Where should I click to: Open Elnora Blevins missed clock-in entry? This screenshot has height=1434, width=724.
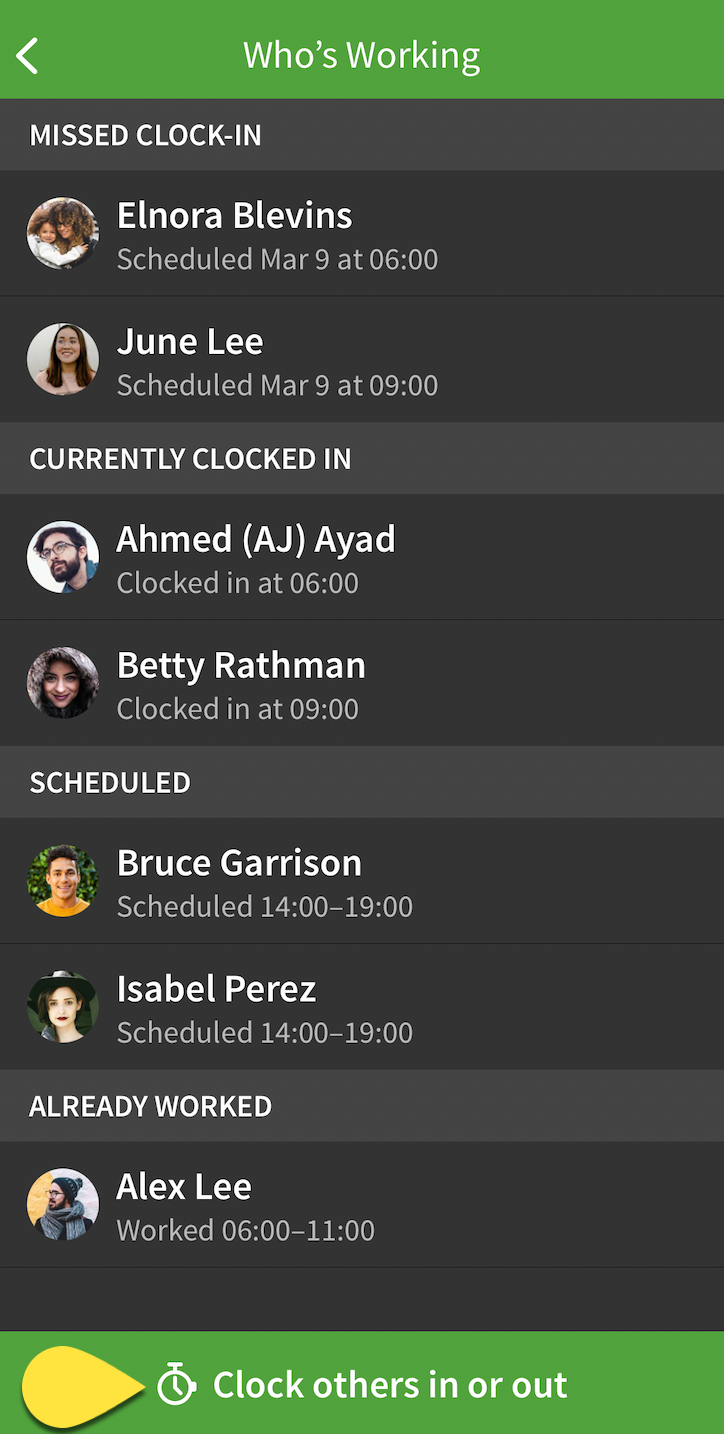(362, 233)
